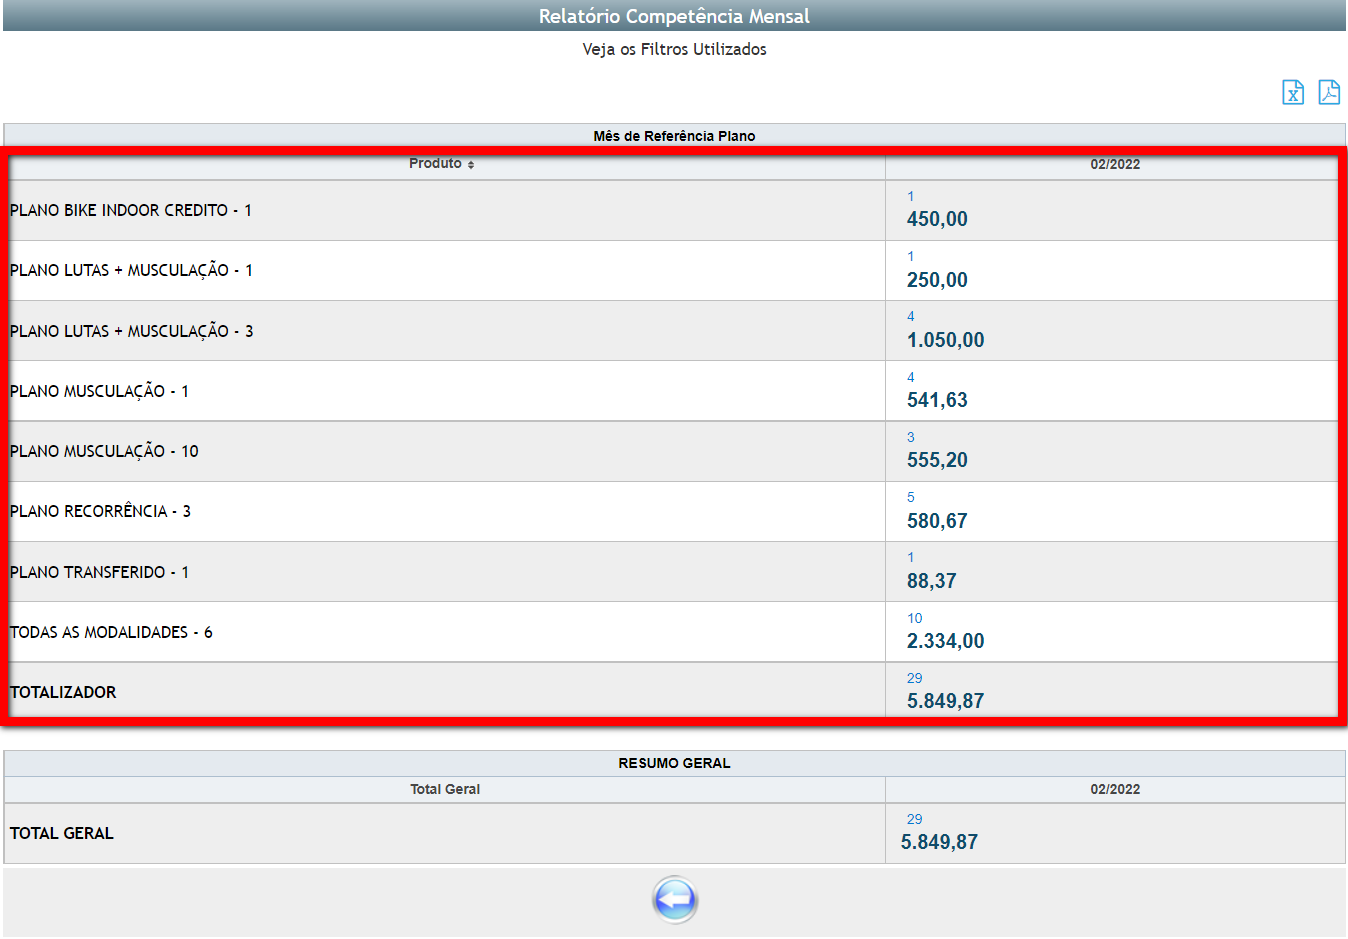Click the Plano Recorrência - 3 row label

[100, 511]
